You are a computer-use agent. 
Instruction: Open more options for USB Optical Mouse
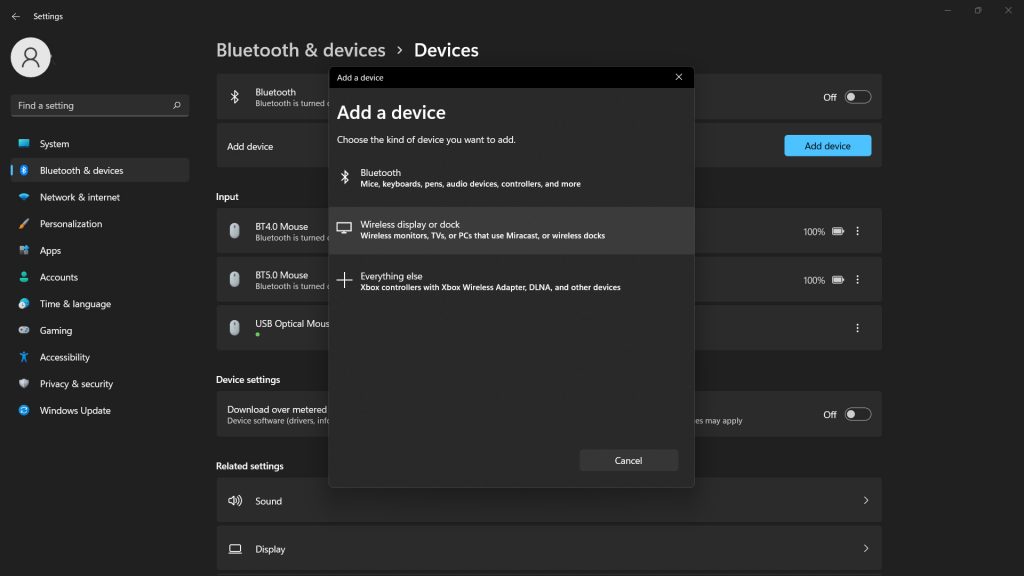857,328
